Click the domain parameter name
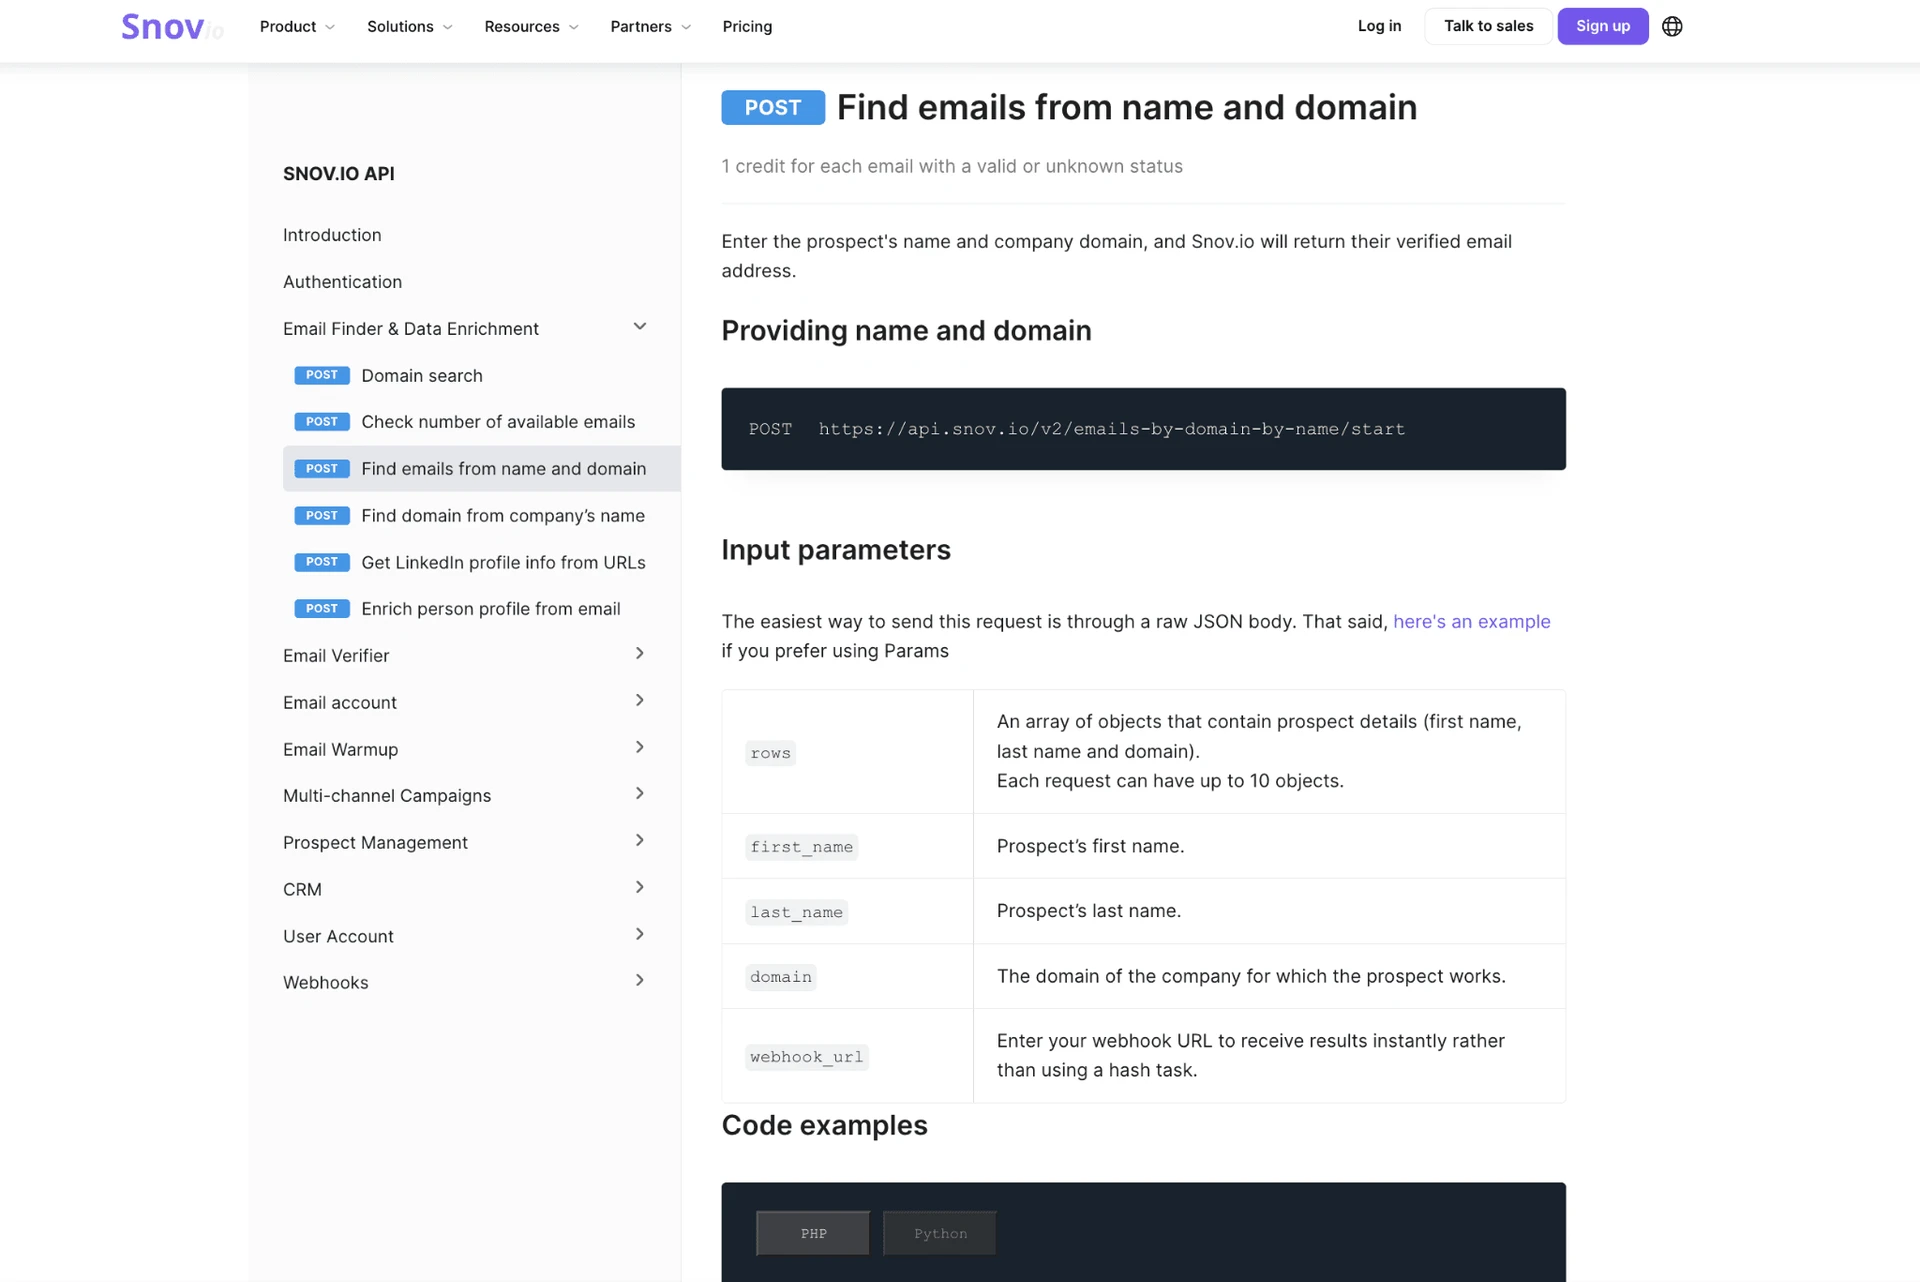Viewport: 1920px width, 1282px height. pyautogui.click(x=781, y=977)
